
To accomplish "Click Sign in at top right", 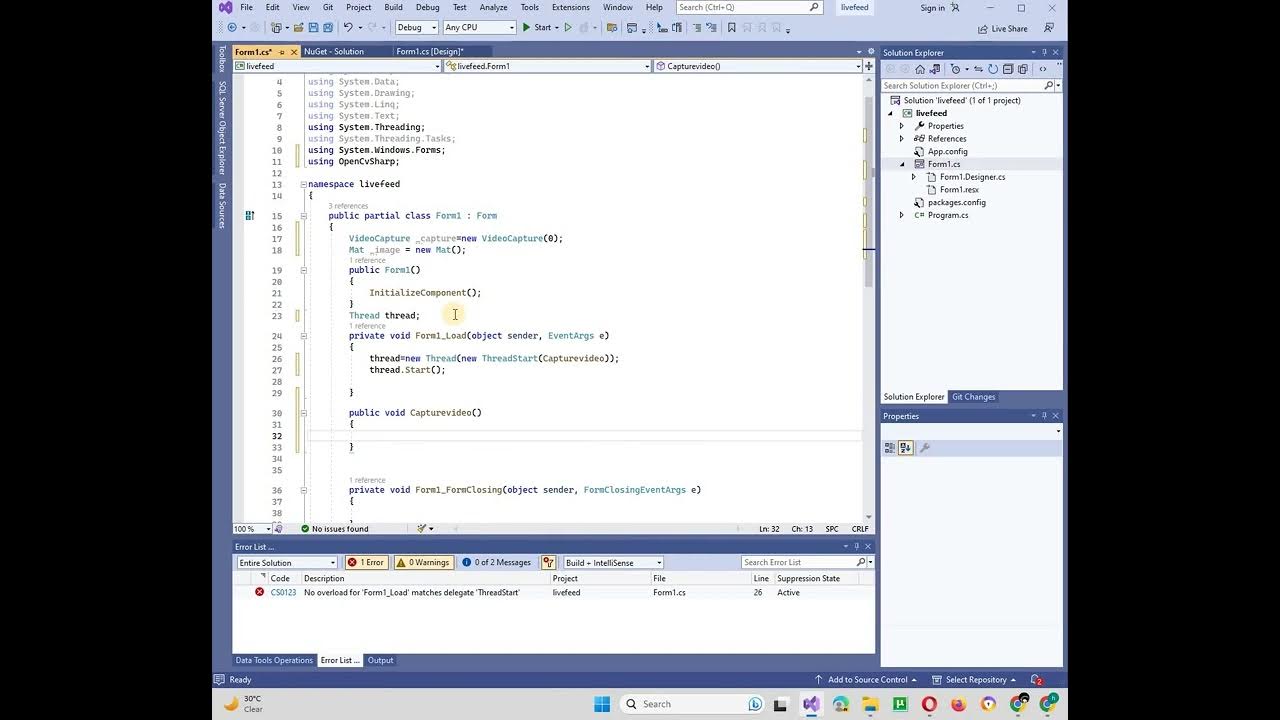I will [932, 8].
